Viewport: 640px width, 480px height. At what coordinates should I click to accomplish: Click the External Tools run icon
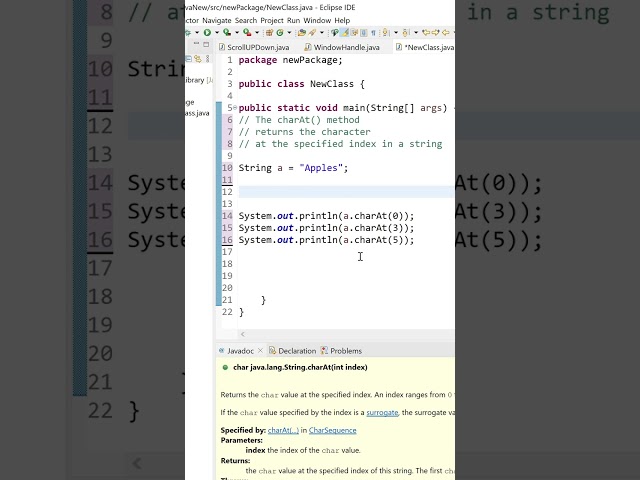[x=247, y=32]
